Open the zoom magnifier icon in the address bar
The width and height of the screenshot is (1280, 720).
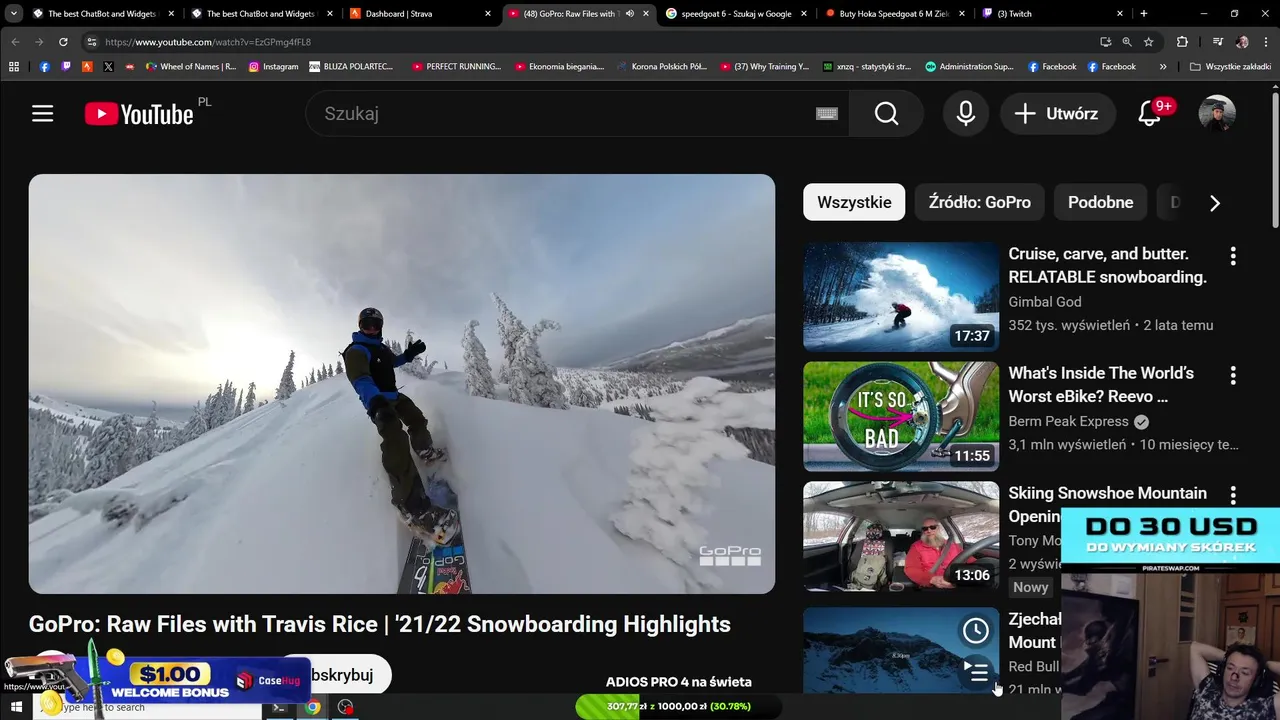(x=1127, y=42)
